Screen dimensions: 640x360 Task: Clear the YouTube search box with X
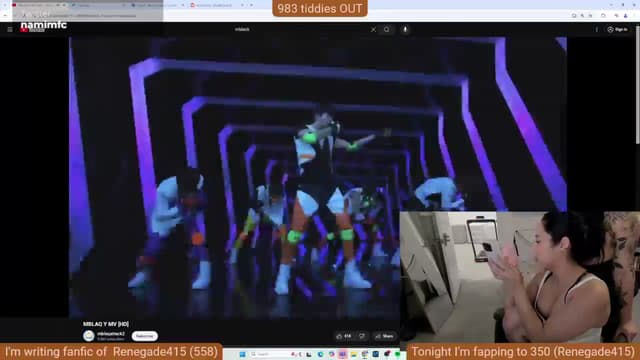[x=373, y=29]
